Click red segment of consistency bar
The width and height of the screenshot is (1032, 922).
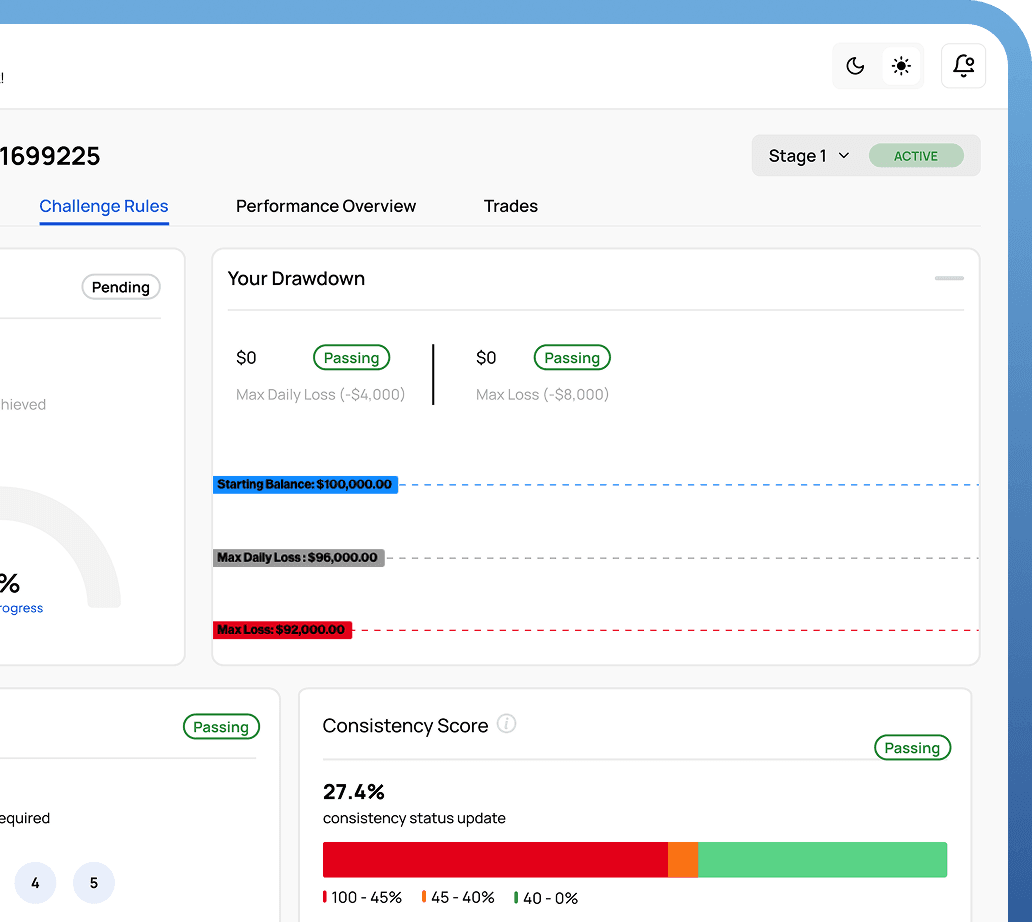point(495,860)
